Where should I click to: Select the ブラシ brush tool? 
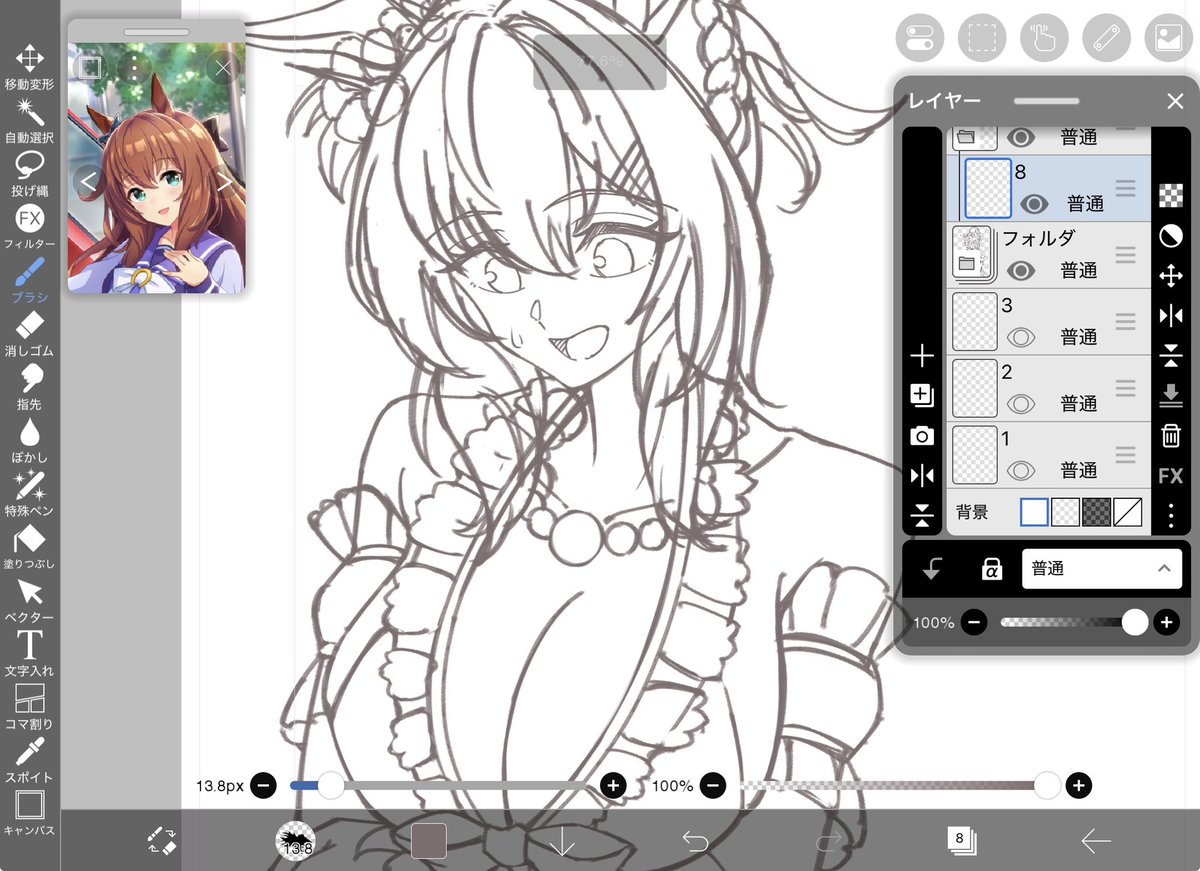point(29,280)
